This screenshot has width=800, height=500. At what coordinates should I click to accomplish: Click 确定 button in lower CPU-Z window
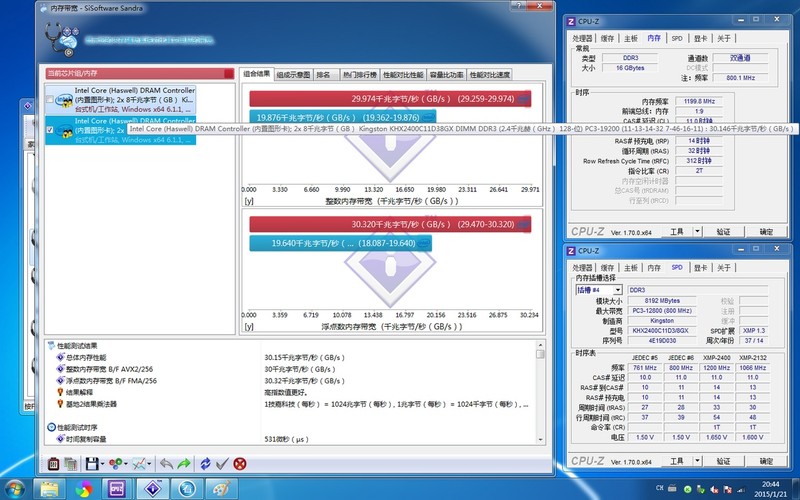(x=766, y=461)
